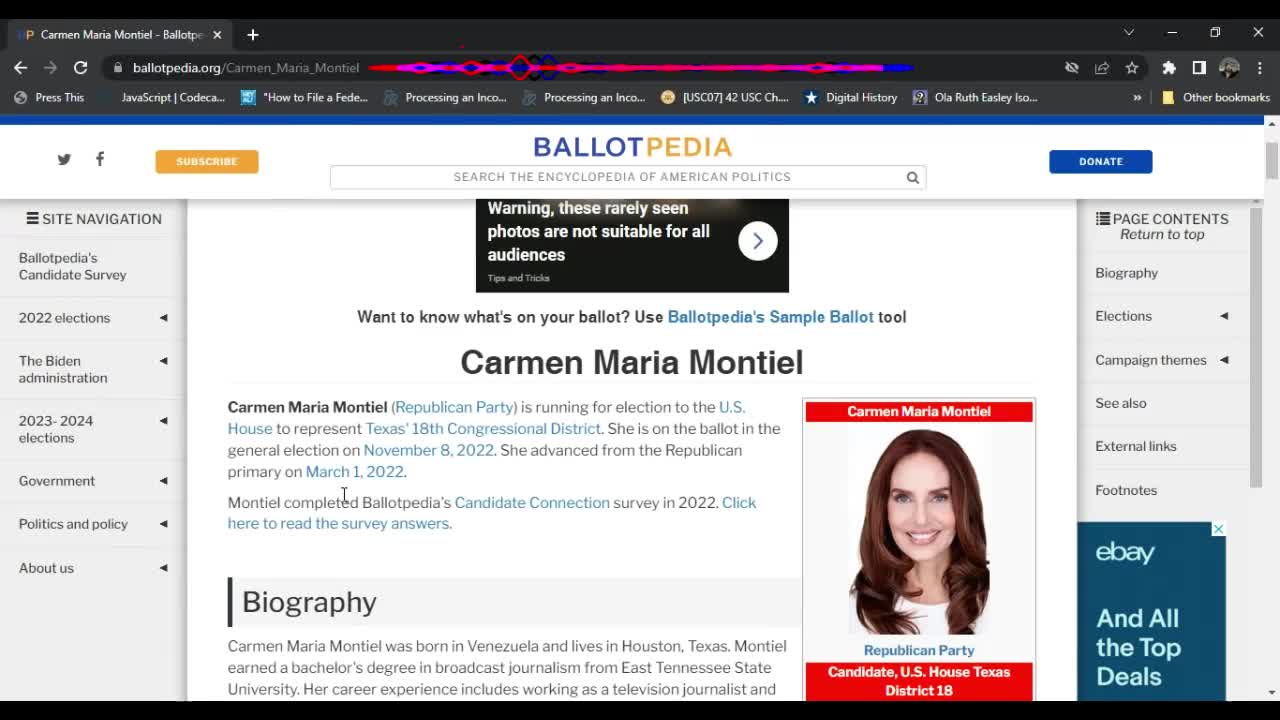The image size is (1280, 720).
Task: Close the Carmen Maria Montiel tab
Action: pos(217,34)
